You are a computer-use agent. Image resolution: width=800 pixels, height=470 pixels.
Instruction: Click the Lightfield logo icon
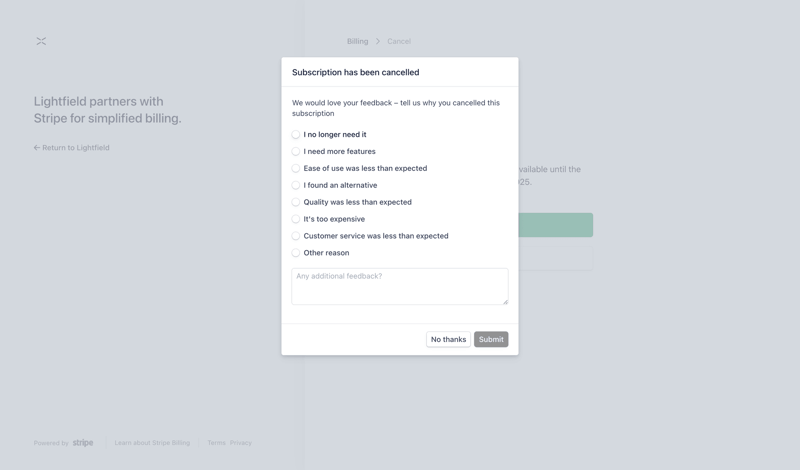click(x=41, y=41)
